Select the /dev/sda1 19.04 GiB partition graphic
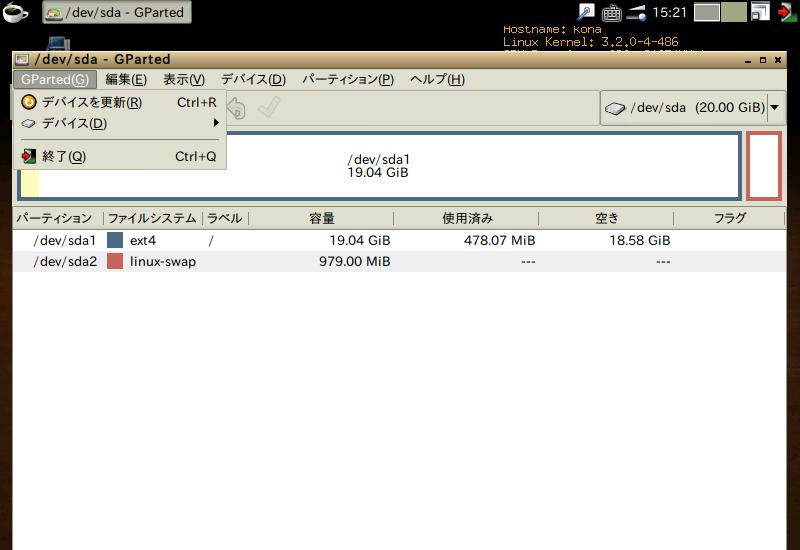Screen dimensions: 800x550 [x=379, y=166]
